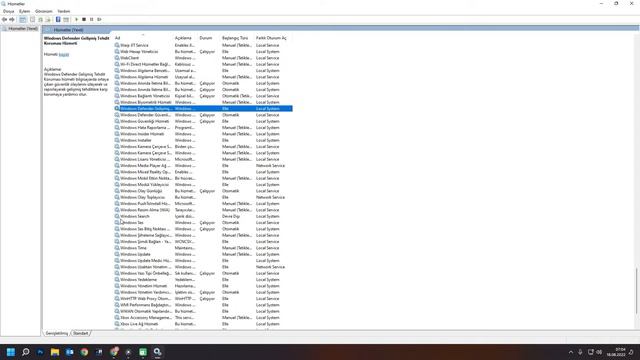This screenshot has height=360, width=640.
Task: Select the Windows Push service row
Action: [203, 204]
